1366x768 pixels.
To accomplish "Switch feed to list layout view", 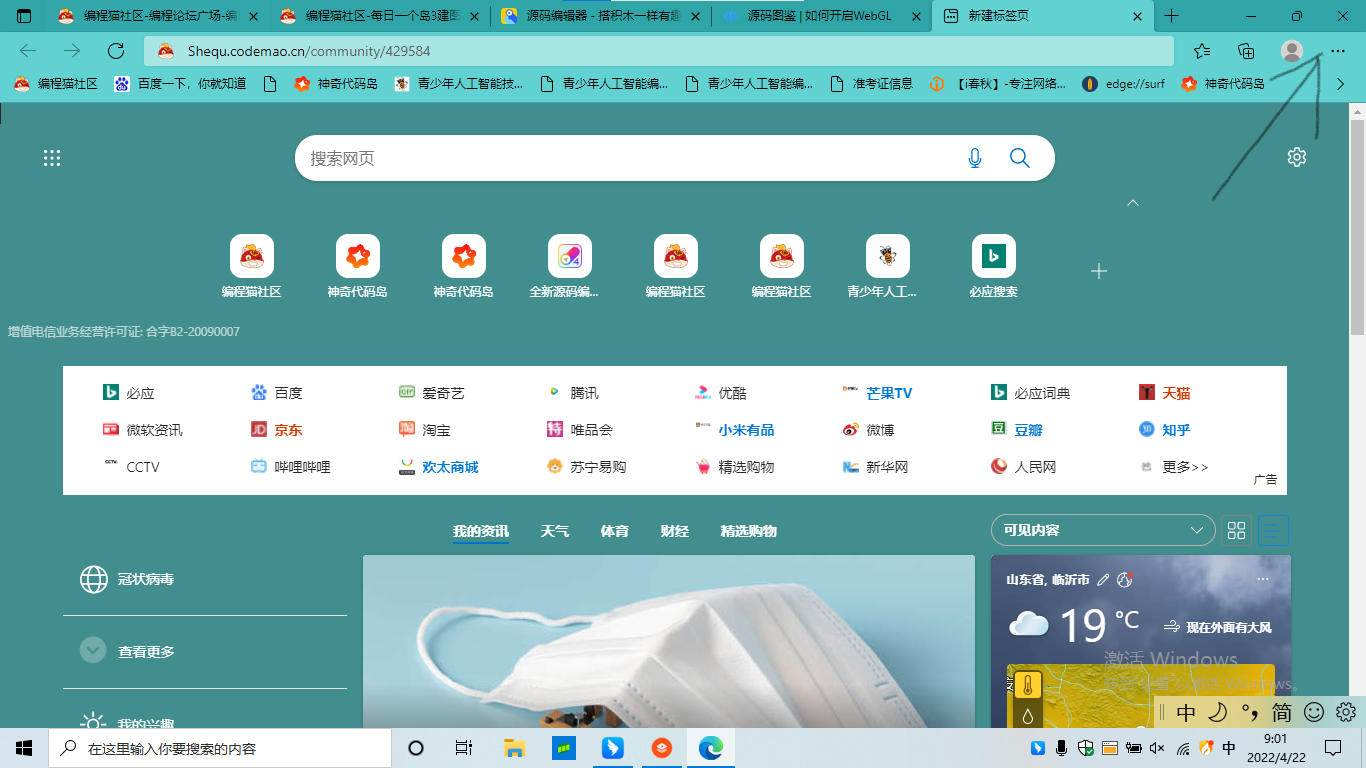I will point(1274,531).
